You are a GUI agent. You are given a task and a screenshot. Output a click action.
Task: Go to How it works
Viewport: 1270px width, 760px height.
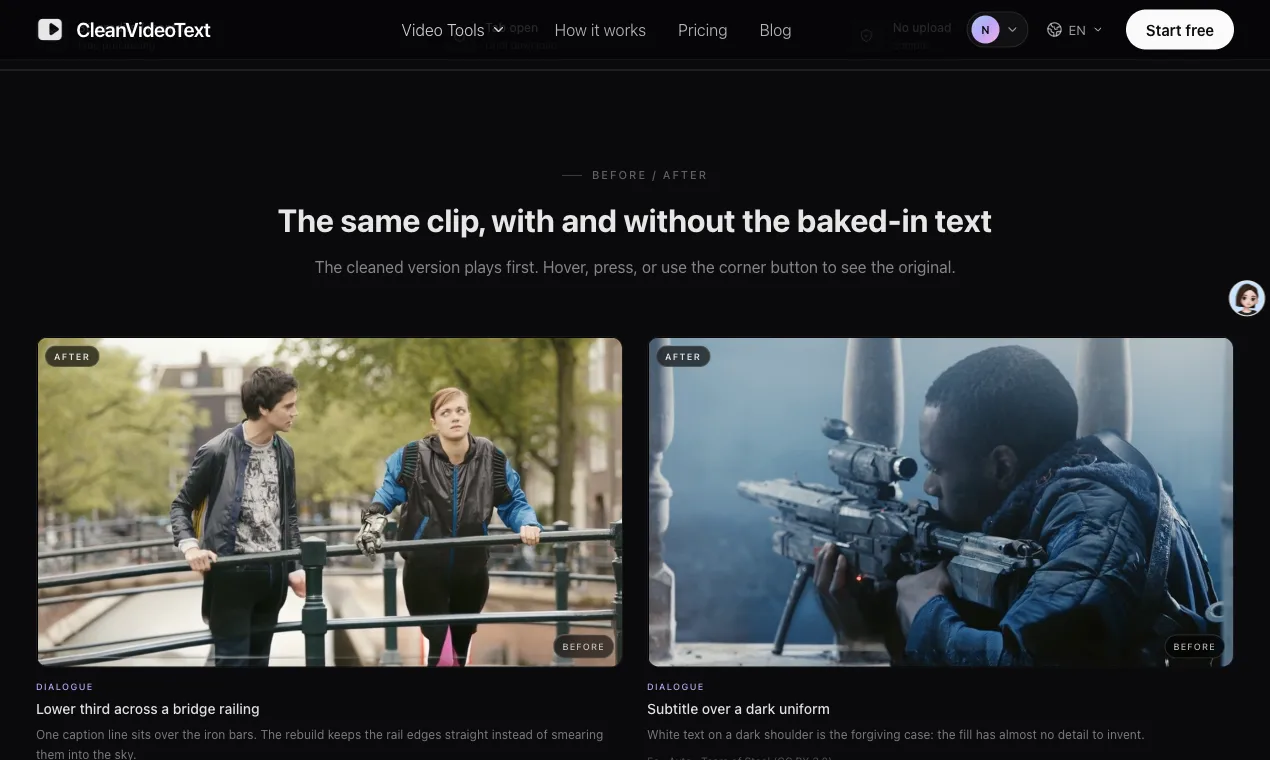point(600,30)
